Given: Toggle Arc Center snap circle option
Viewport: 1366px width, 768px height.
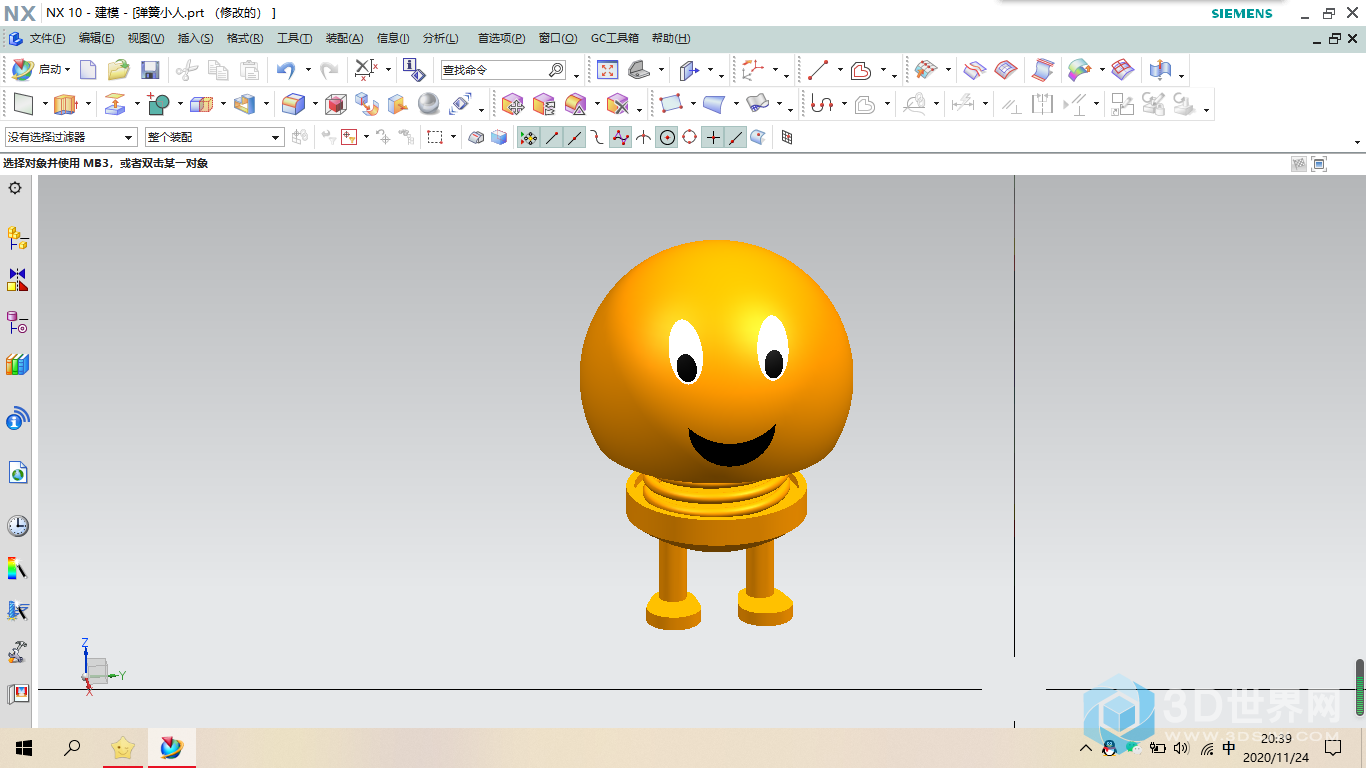Looking at the screenshot, I should pos(667,137).
